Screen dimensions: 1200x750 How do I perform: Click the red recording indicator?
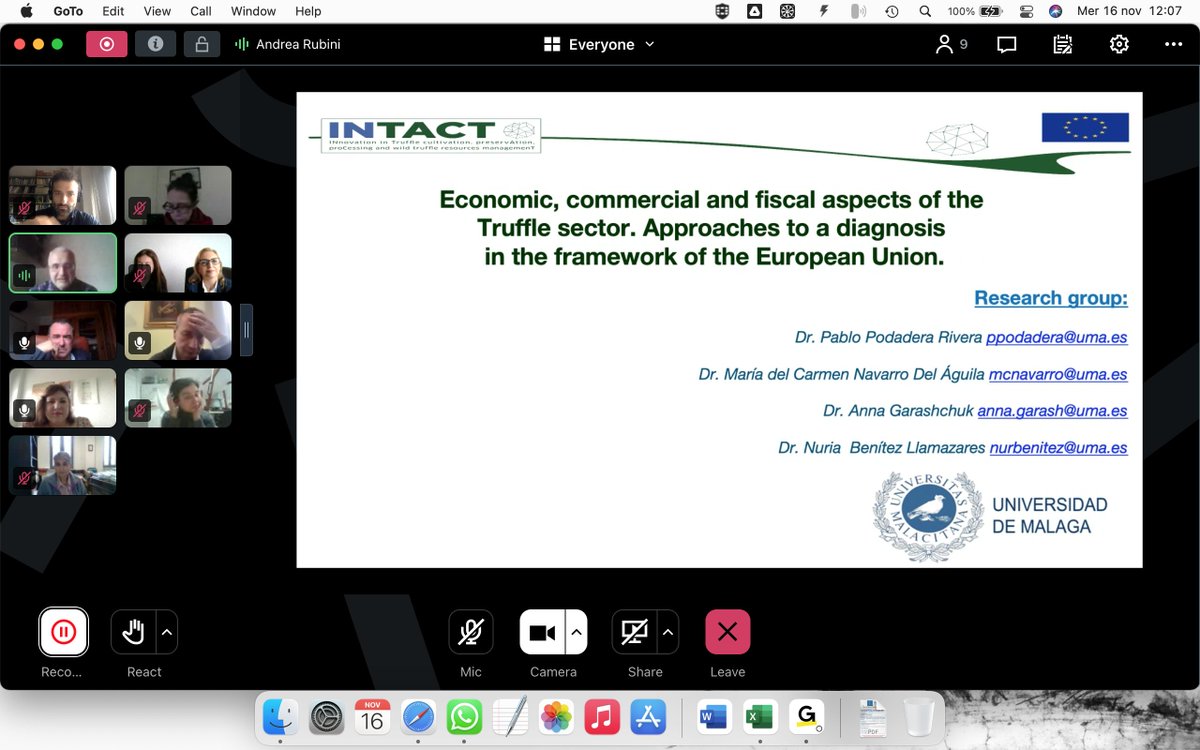(x=106, y=44)
